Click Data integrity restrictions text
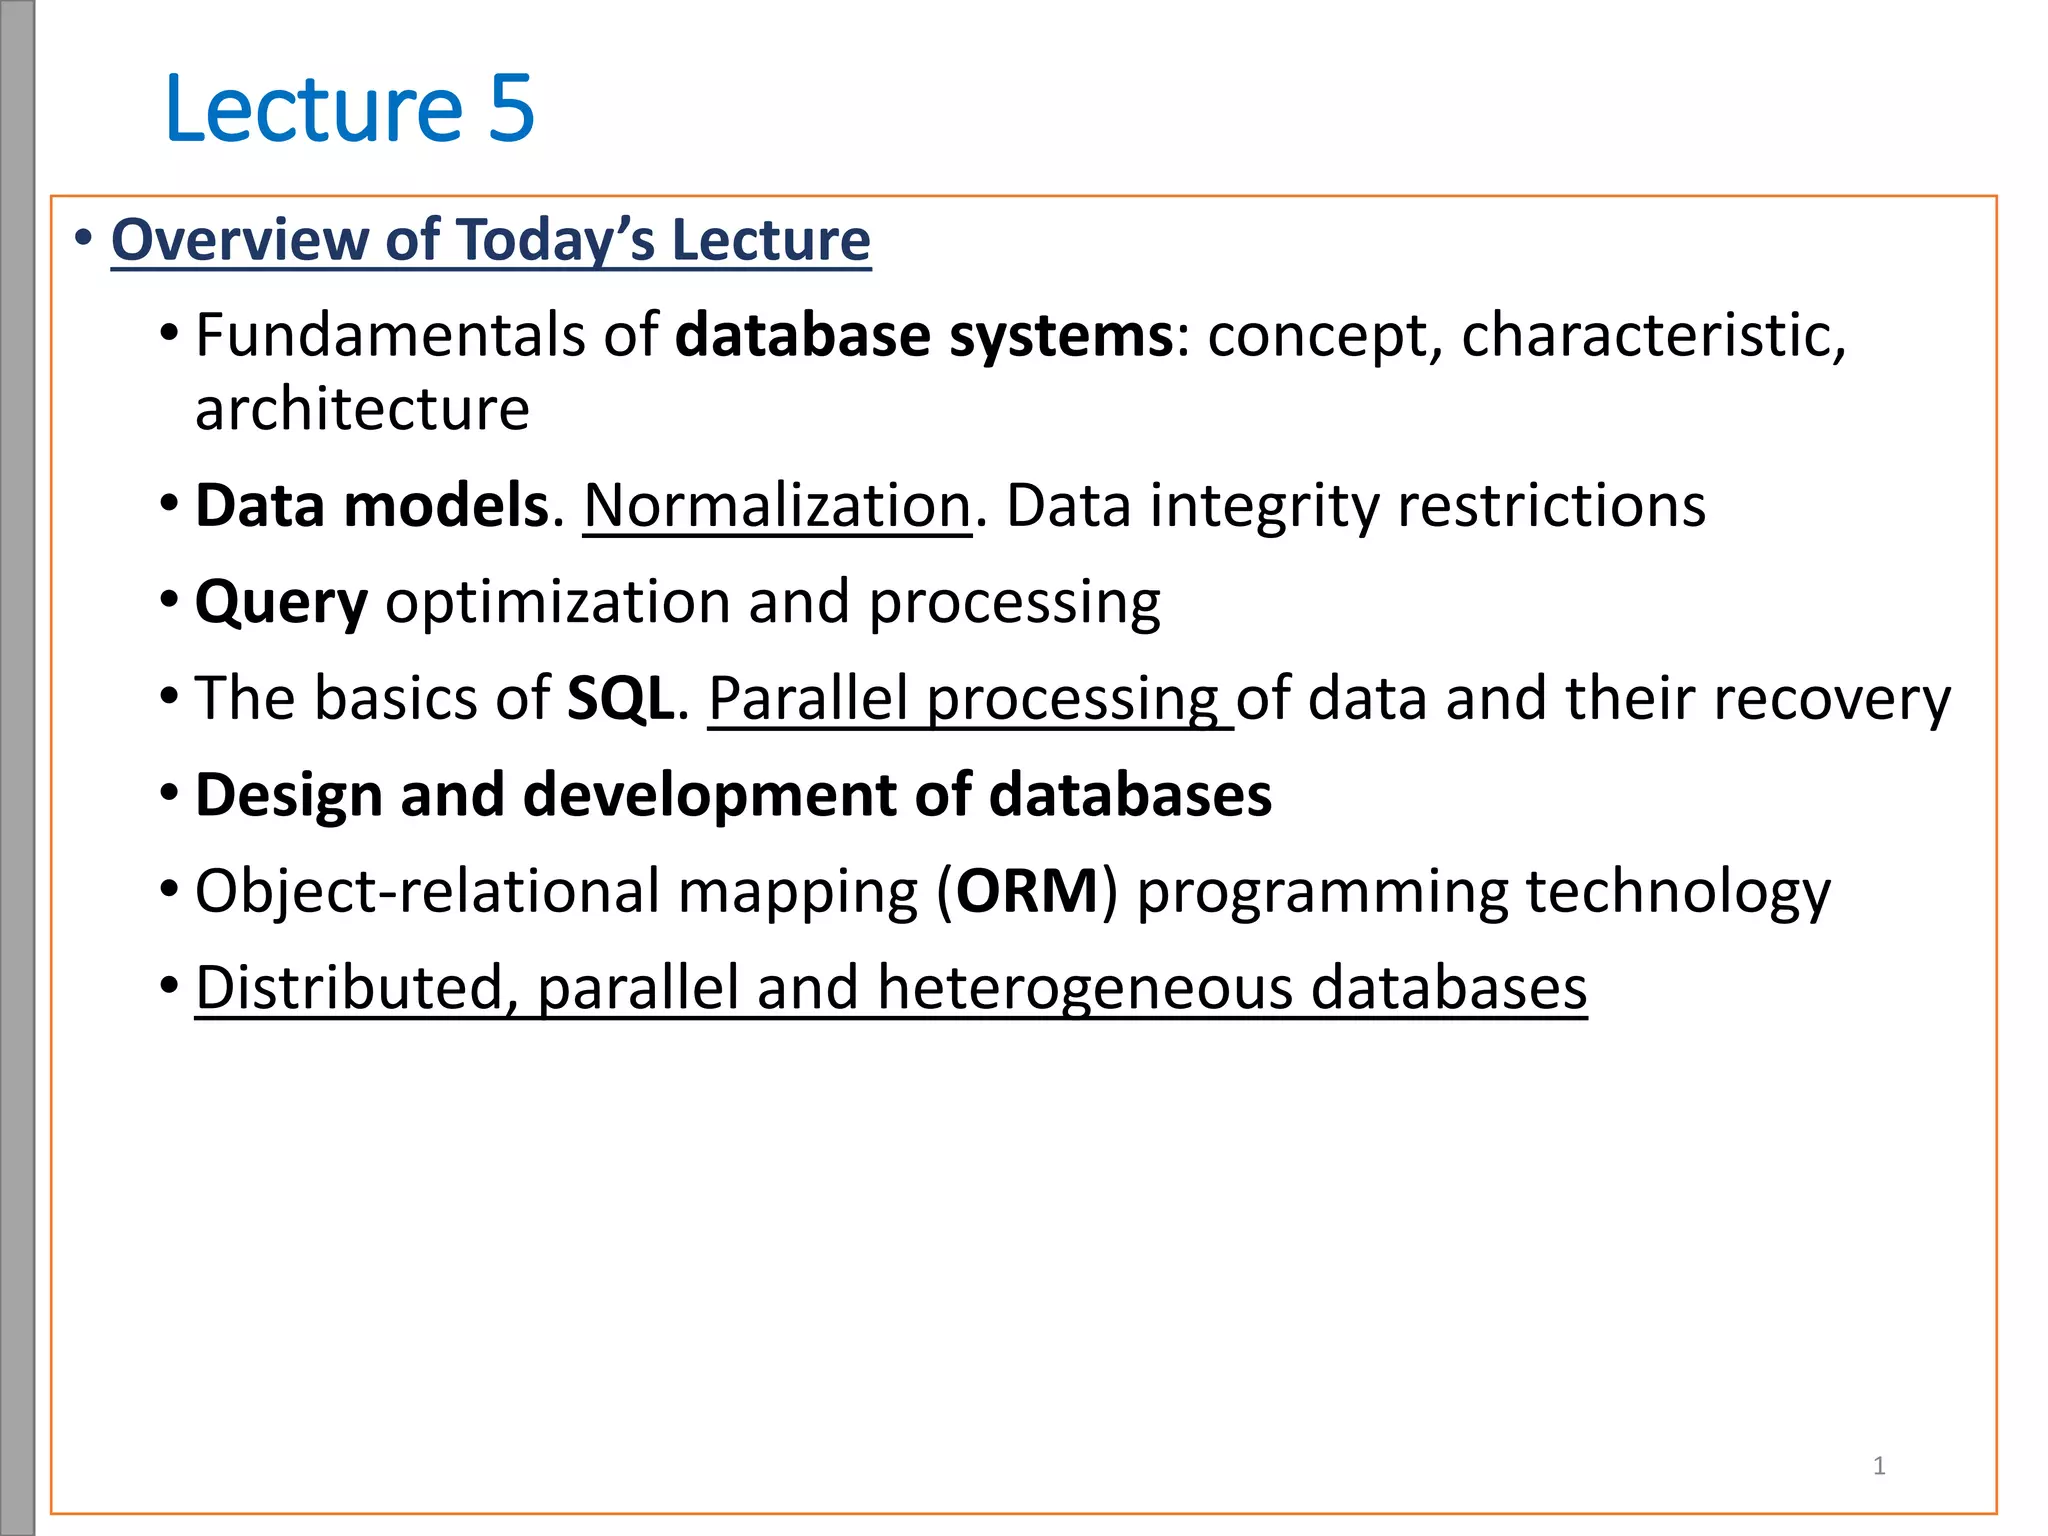Viewport: 2048px width, 1536px height. click(1355, 506)
